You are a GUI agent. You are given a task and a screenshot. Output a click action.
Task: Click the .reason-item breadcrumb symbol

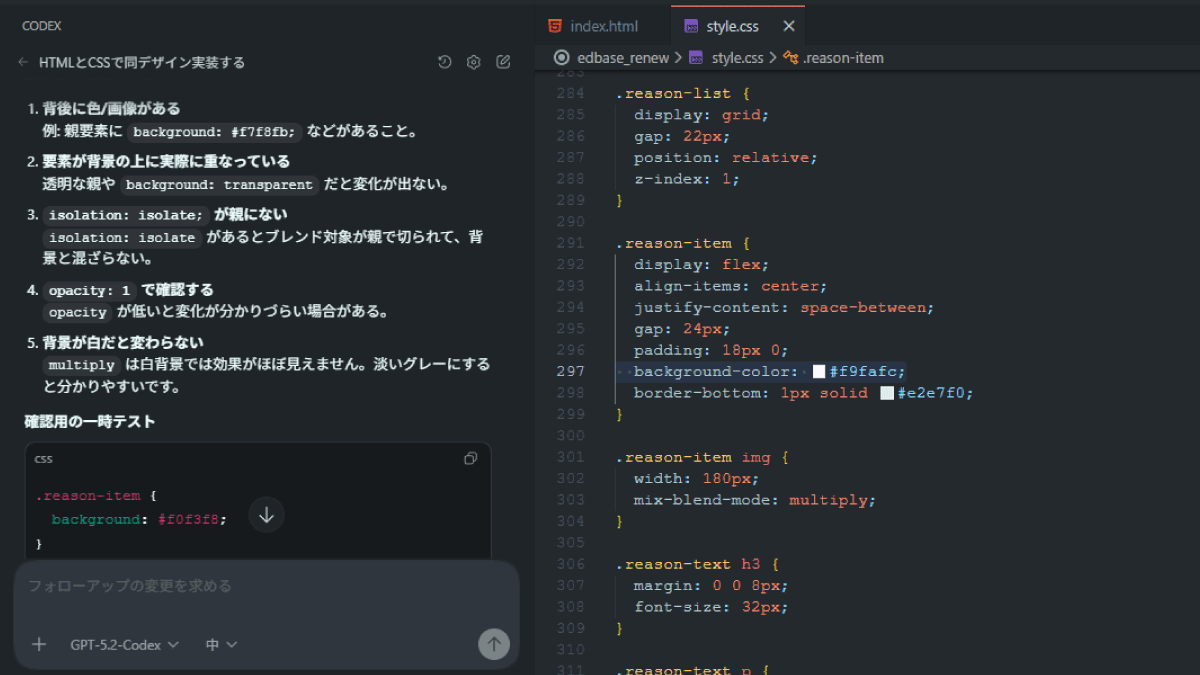(x=842, y=58)
